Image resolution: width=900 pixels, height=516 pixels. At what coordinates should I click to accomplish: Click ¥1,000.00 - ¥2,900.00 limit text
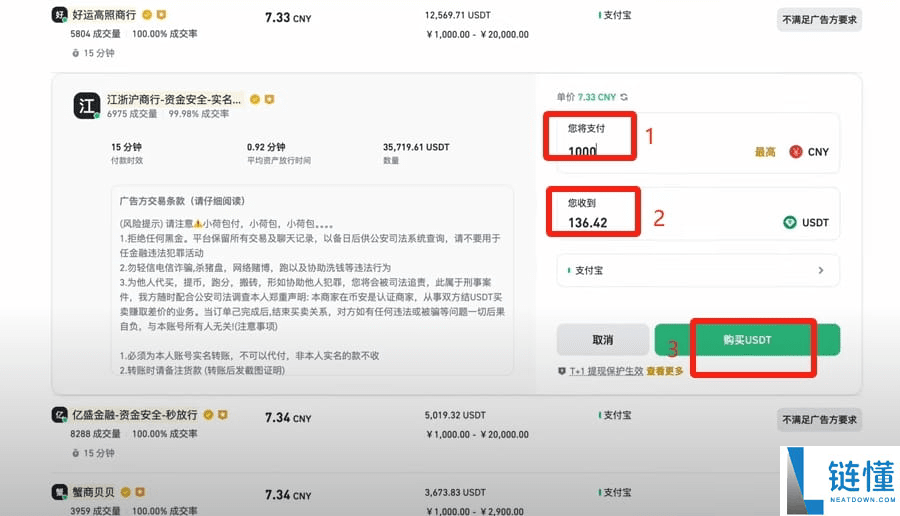click(x=475, y=511)
